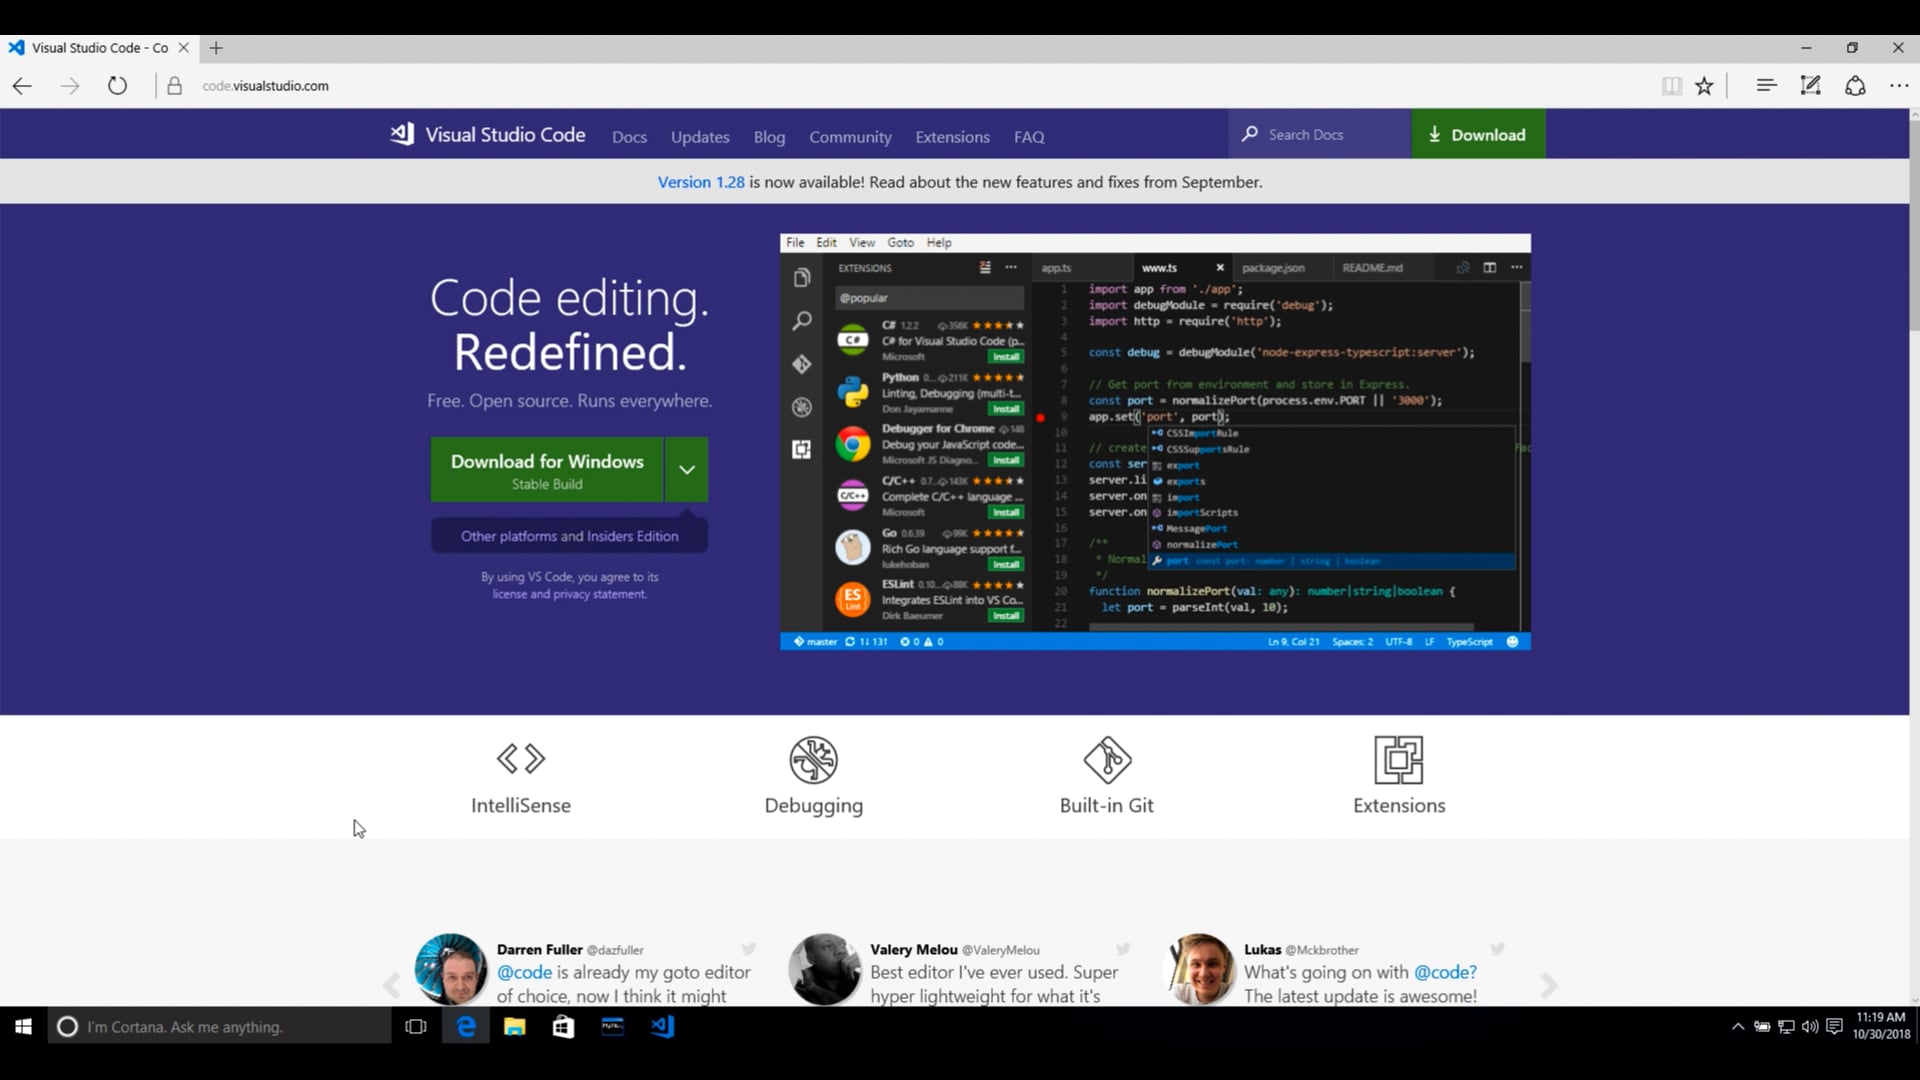Open the Docs navigation item
The height and width of the screenshot is (1080, 1920).
(629, 137)
